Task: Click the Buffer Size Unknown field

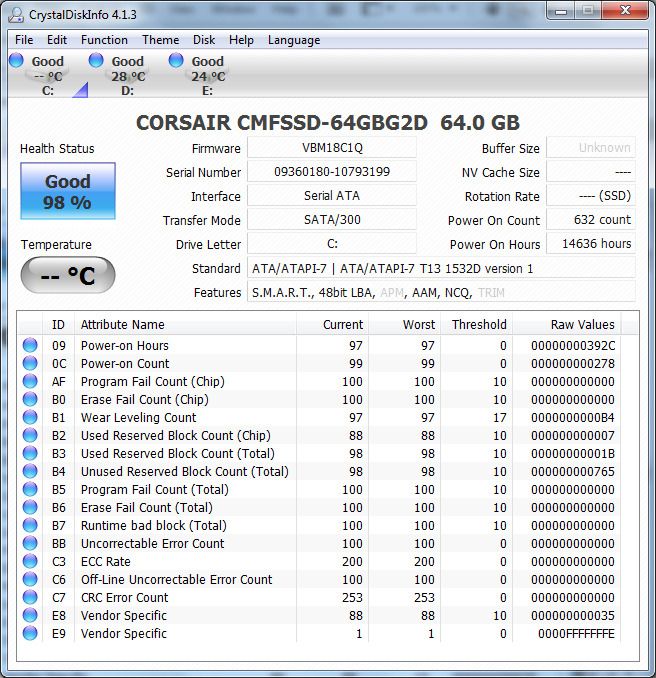Action: (591, 148)
